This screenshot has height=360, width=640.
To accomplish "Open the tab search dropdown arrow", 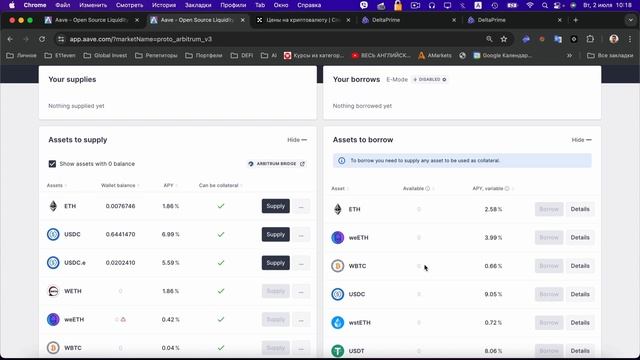I will [x=630, y=20].
